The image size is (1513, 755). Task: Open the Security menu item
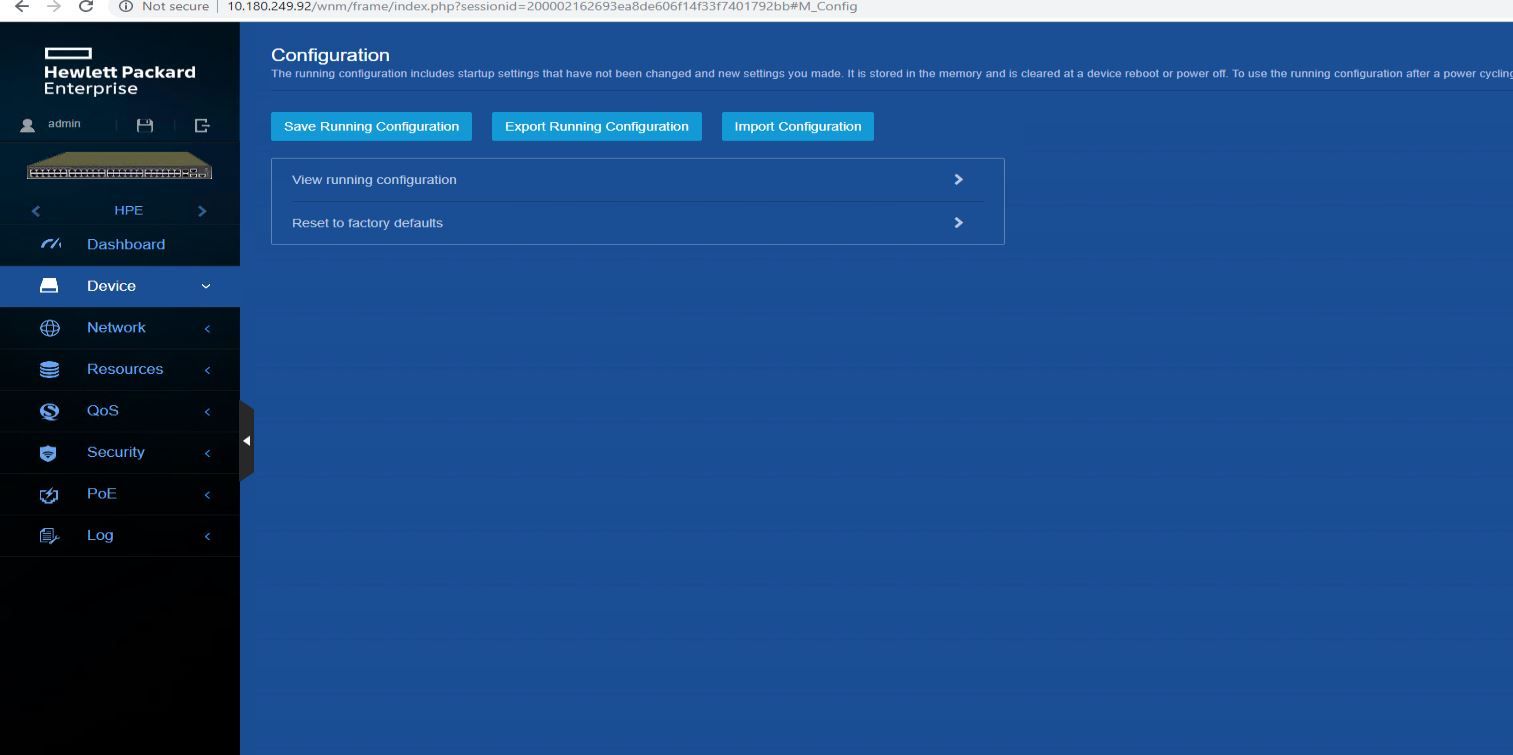120,452
